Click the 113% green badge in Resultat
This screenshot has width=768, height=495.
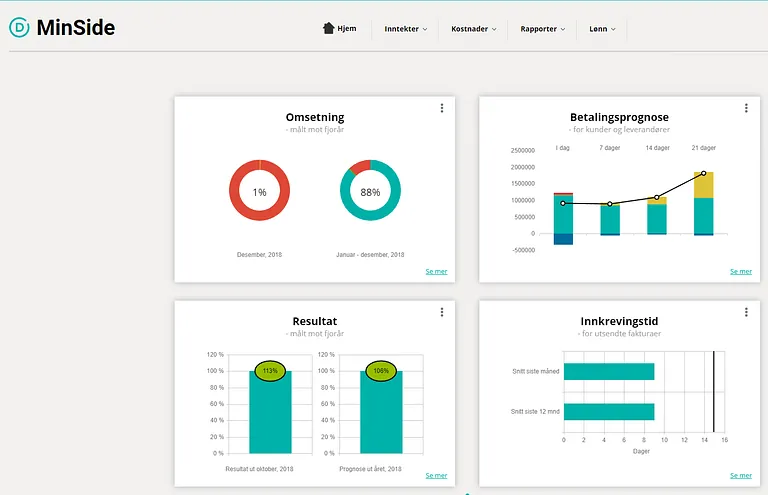pyautogui.click(x=270, y=371)
